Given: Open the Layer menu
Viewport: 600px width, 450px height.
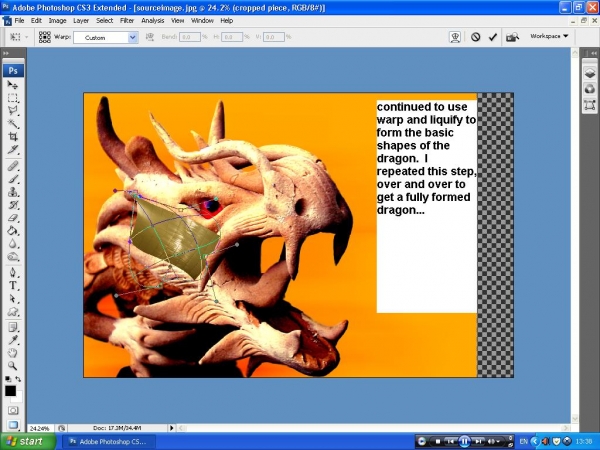Looking at the screenshot, I should pyautogui.click(x=81, y=21).
